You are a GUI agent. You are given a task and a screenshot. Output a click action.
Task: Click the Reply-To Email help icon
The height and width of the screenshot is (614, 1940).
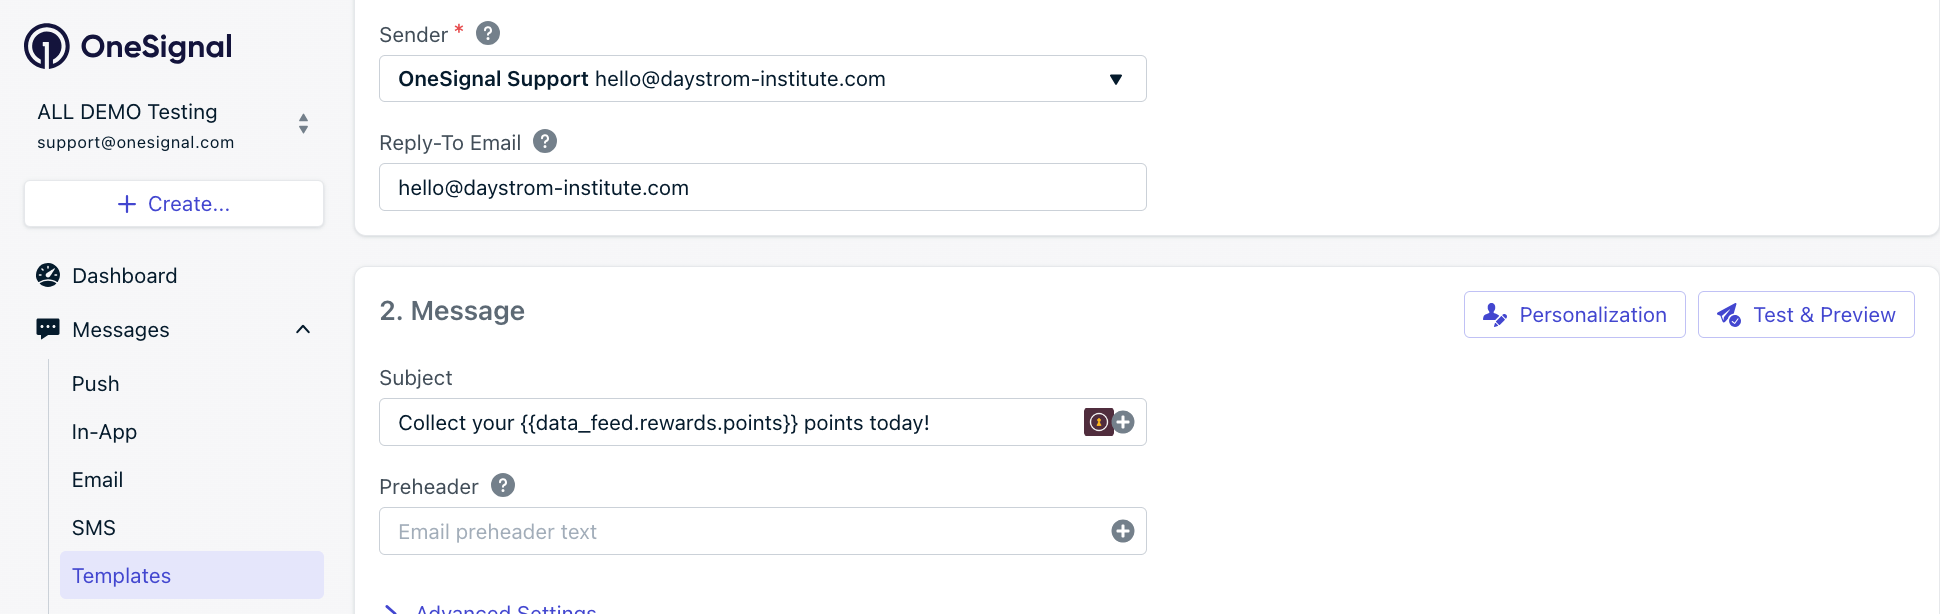coord(545,141)
